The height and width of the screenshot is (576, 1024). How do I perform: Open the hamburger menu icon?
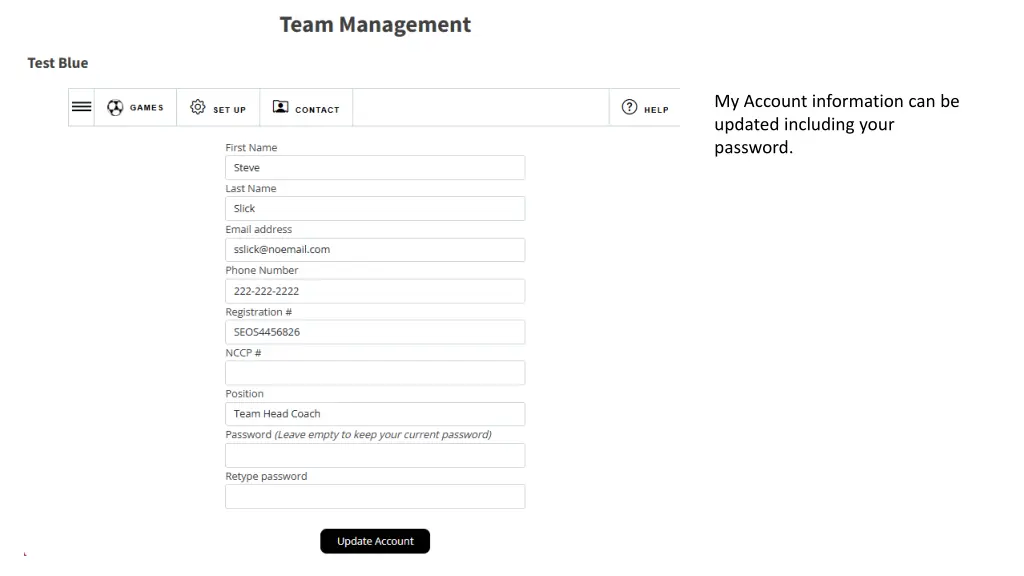click(x=82, y=106)
